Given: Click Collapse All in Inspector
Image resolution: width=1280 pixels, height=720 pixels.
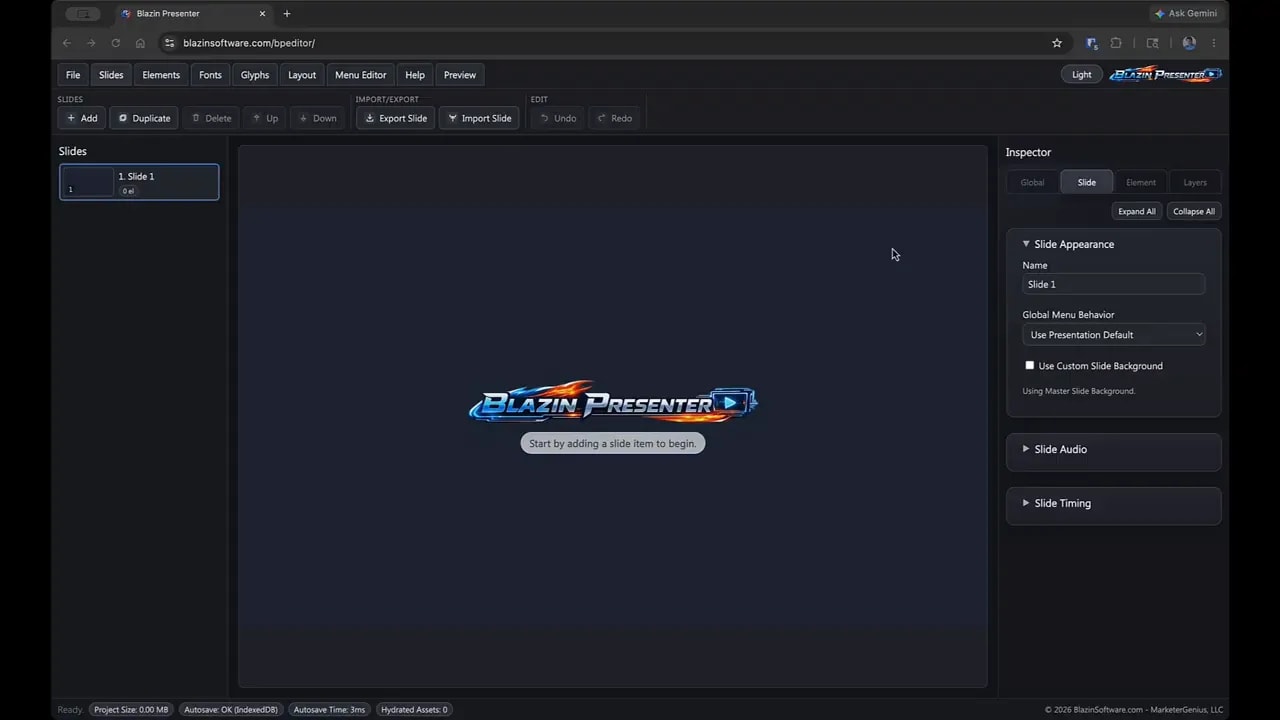Looking at the screenshot, I should click(1194, 211).
